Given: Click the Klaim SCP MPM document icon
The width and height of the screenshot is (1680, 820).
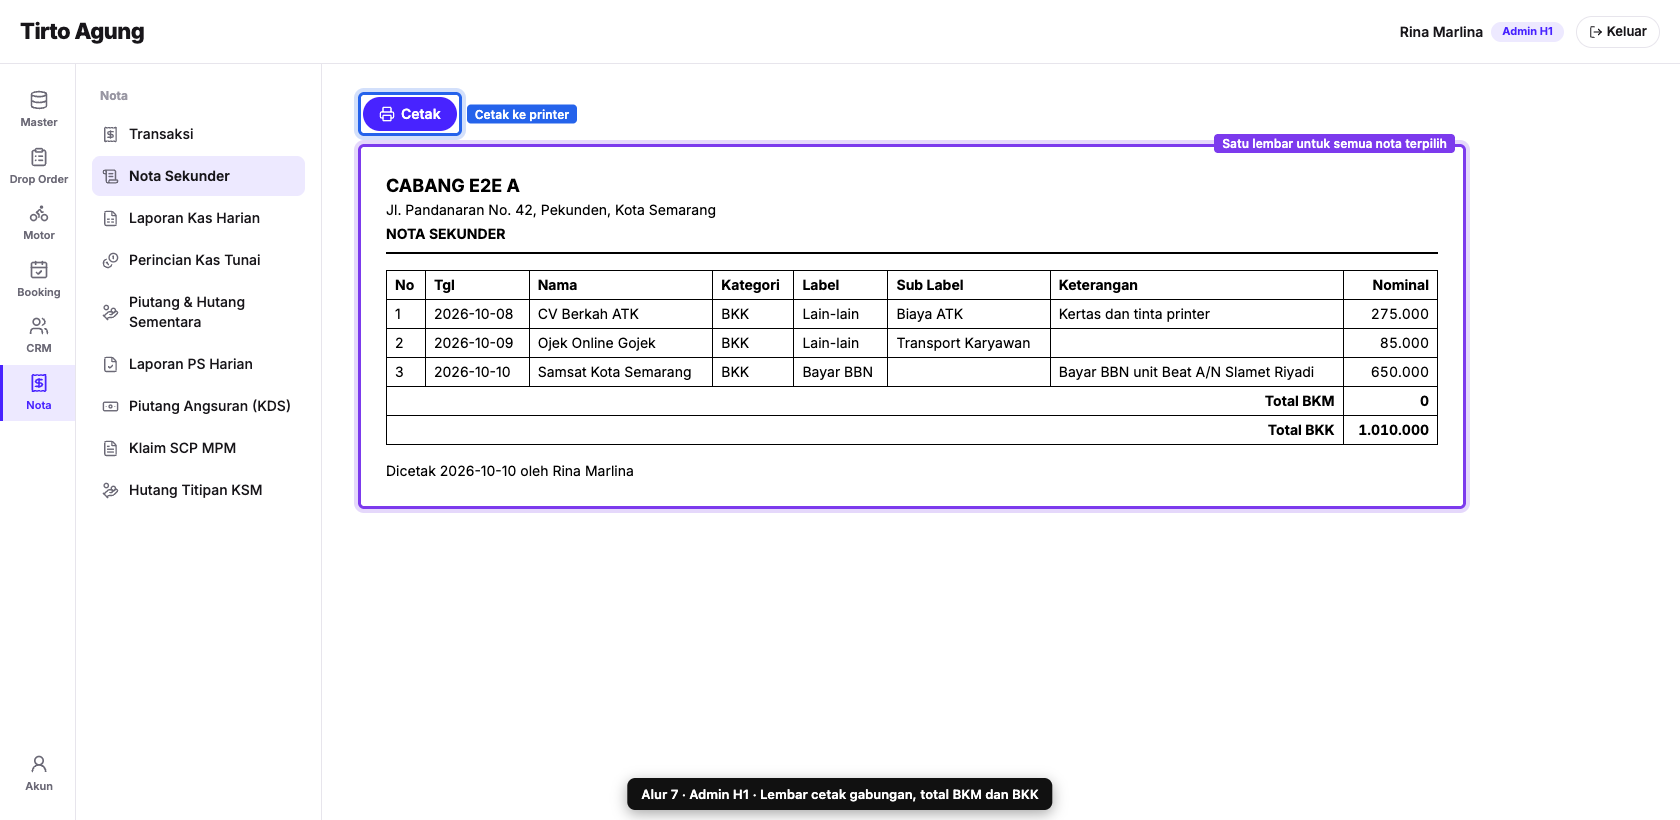Looking at the screenshot, I should click(111, 448).
